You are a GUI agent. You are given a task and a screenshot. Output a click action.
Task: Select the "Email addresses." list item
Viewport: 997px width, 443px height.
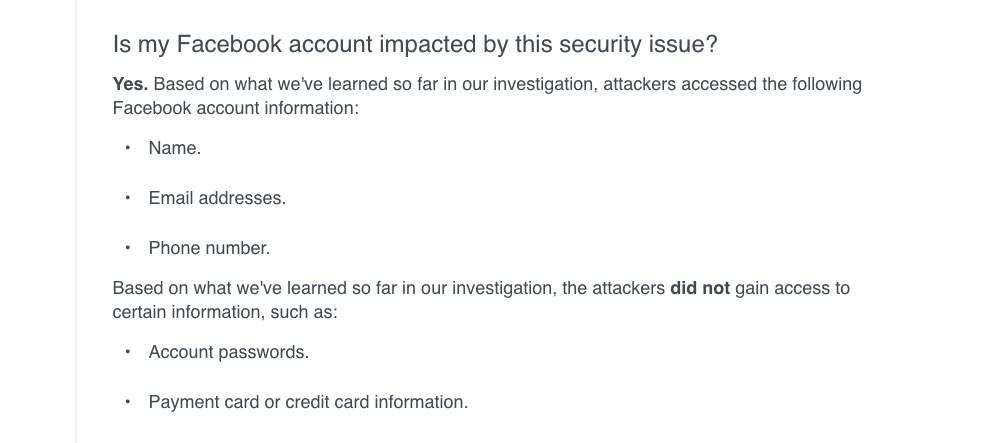click(217, 198)
